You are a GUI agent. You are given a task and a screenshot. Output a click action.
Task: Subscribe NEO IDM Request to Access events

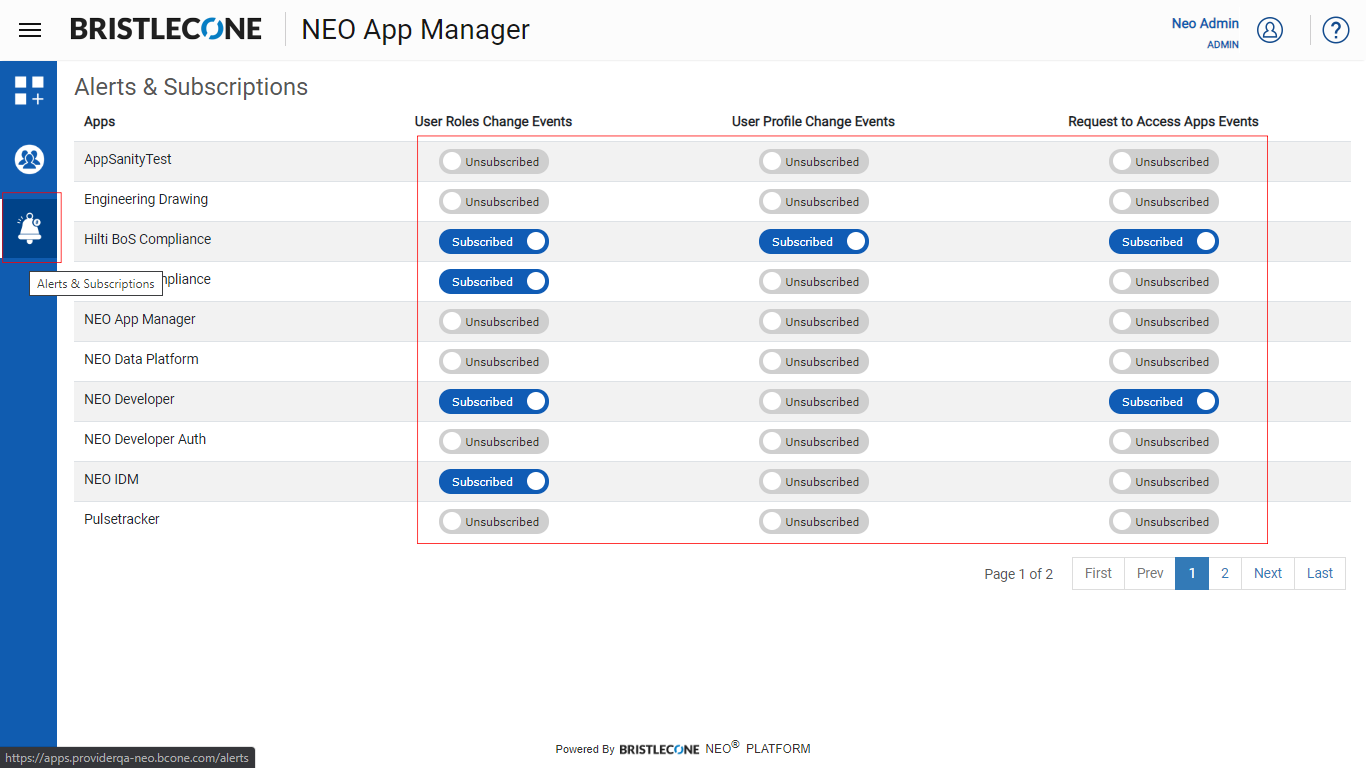pos(1164,482)
